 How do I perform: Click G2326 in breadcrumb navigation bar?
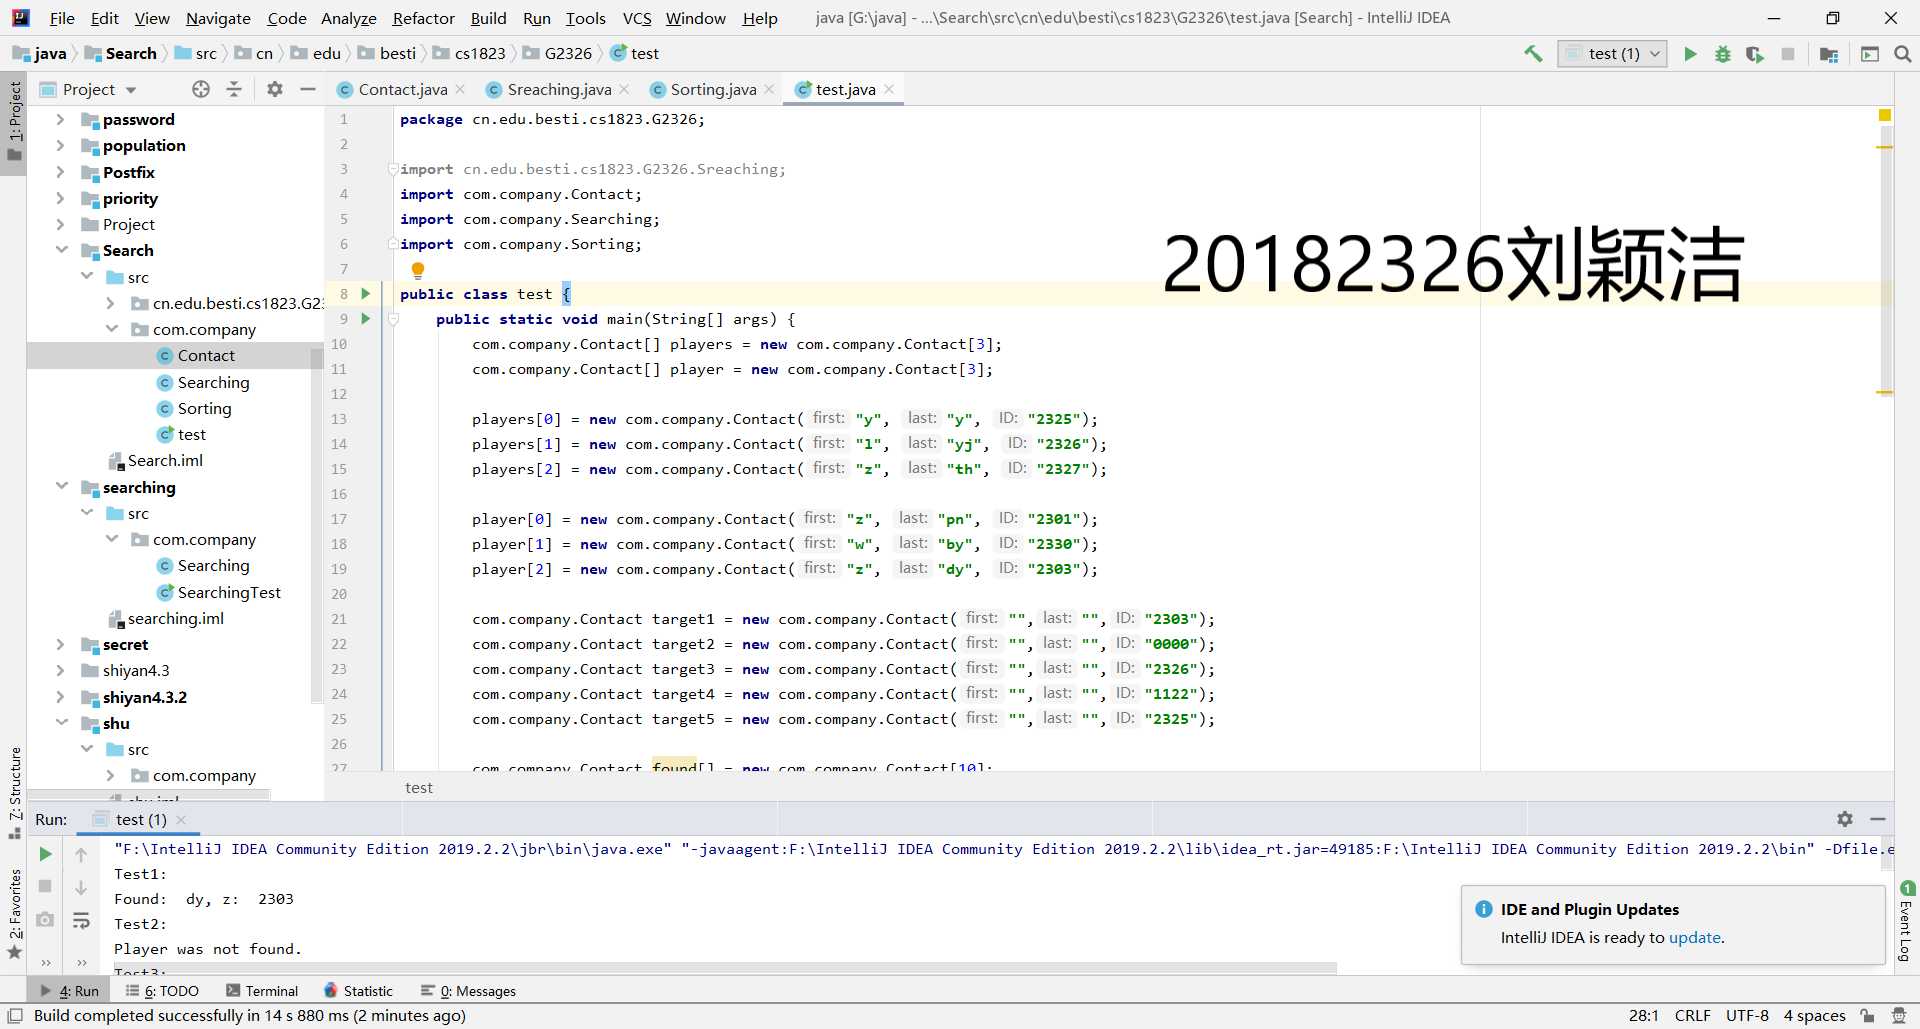tap(558, 54)
